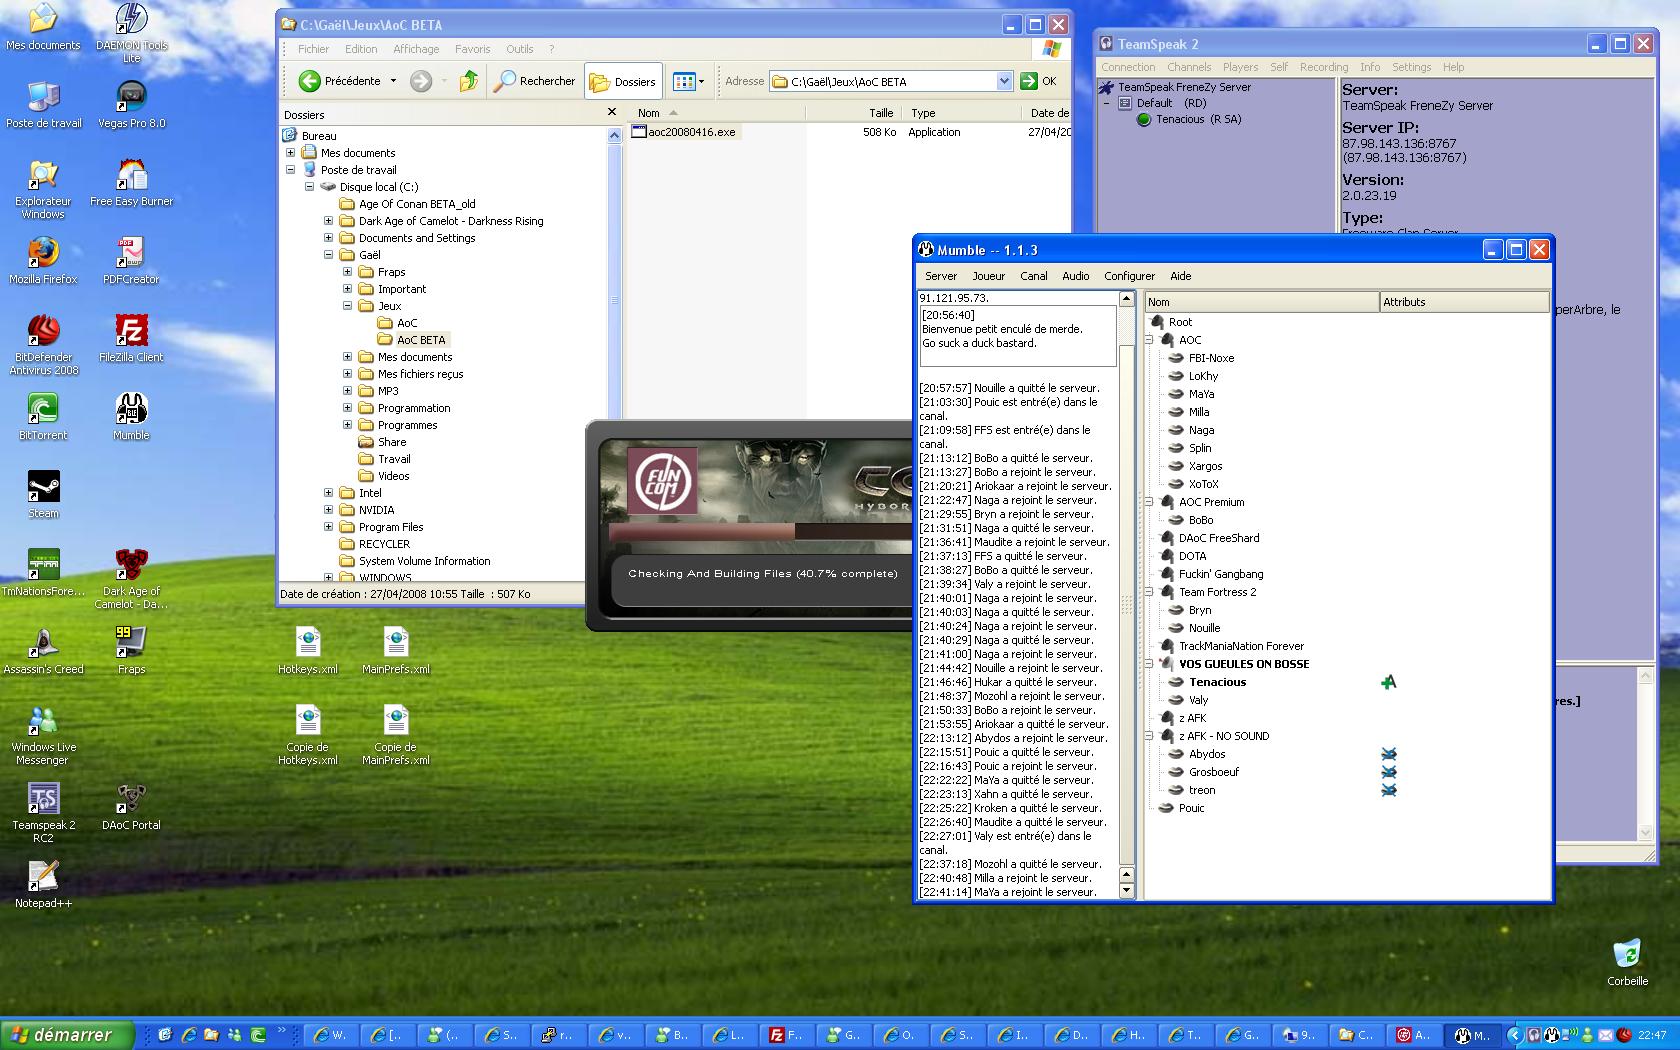1680x1050 pixels.
Task: Open Mumble desktop shortcut icon
Action: point(131,409)
